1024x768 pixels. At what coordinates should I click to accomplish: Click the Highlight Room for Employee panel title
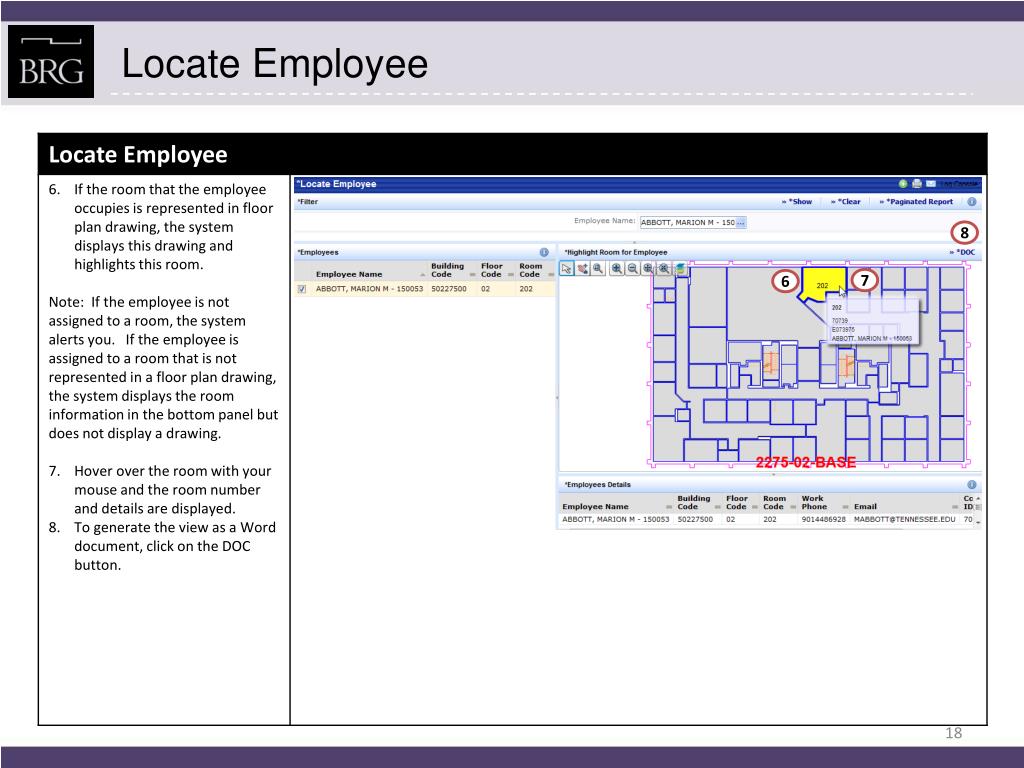click(x=616, y=252)
